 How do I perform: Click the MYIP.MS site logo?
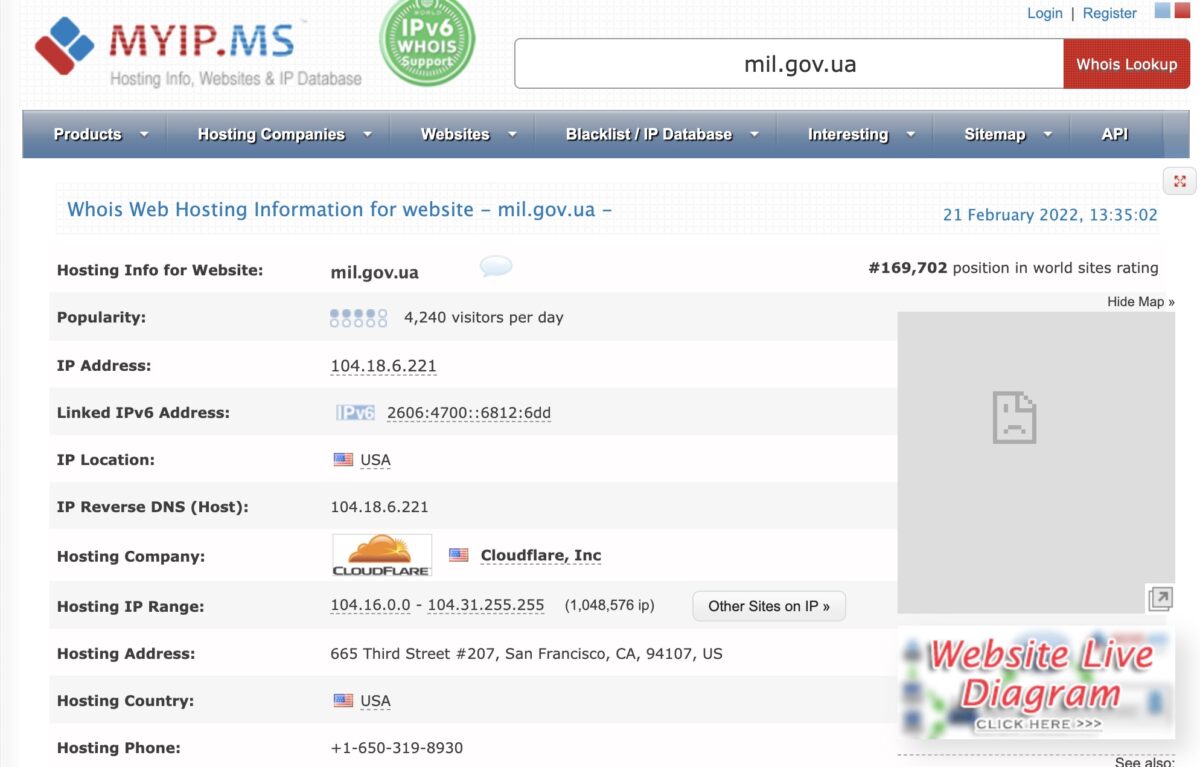pos(198,52)
